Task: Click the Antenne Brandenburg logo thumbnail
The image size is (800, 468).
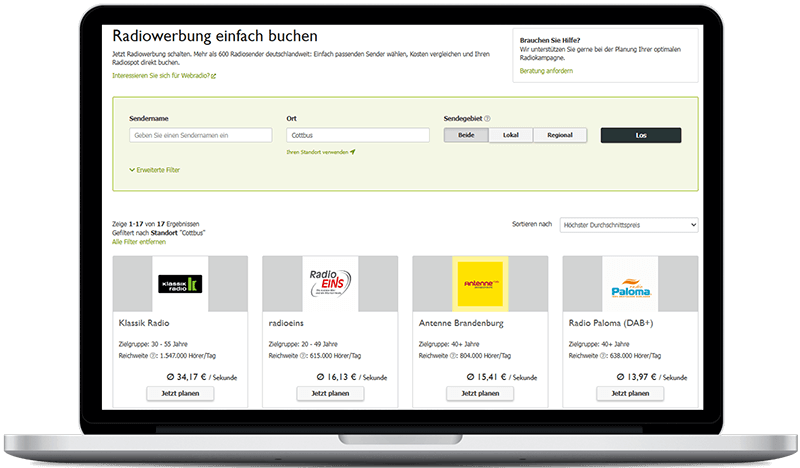Action: point(480,284)
